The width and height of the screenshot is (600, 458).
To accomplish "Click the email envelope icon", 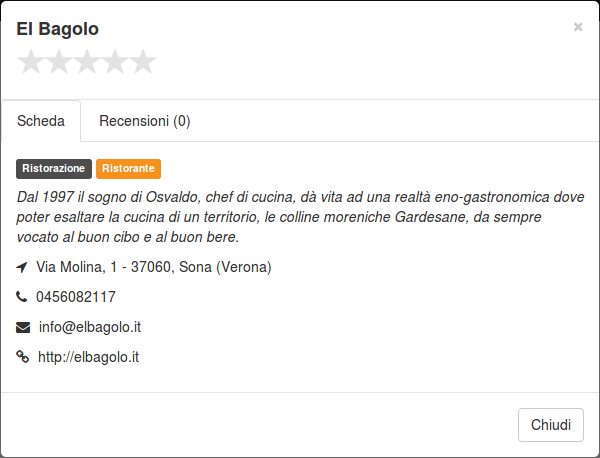I will click(23, 328).
